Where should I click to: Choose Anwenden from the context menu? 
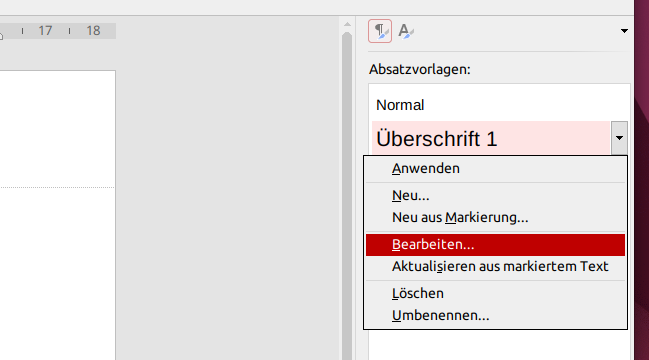(x=495, y=168)
